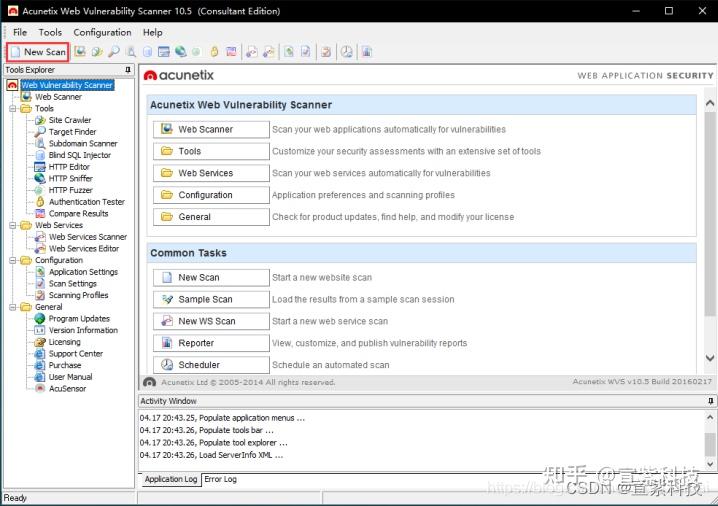Open Web Scanner from the toolbar icon

pos(80,52)
